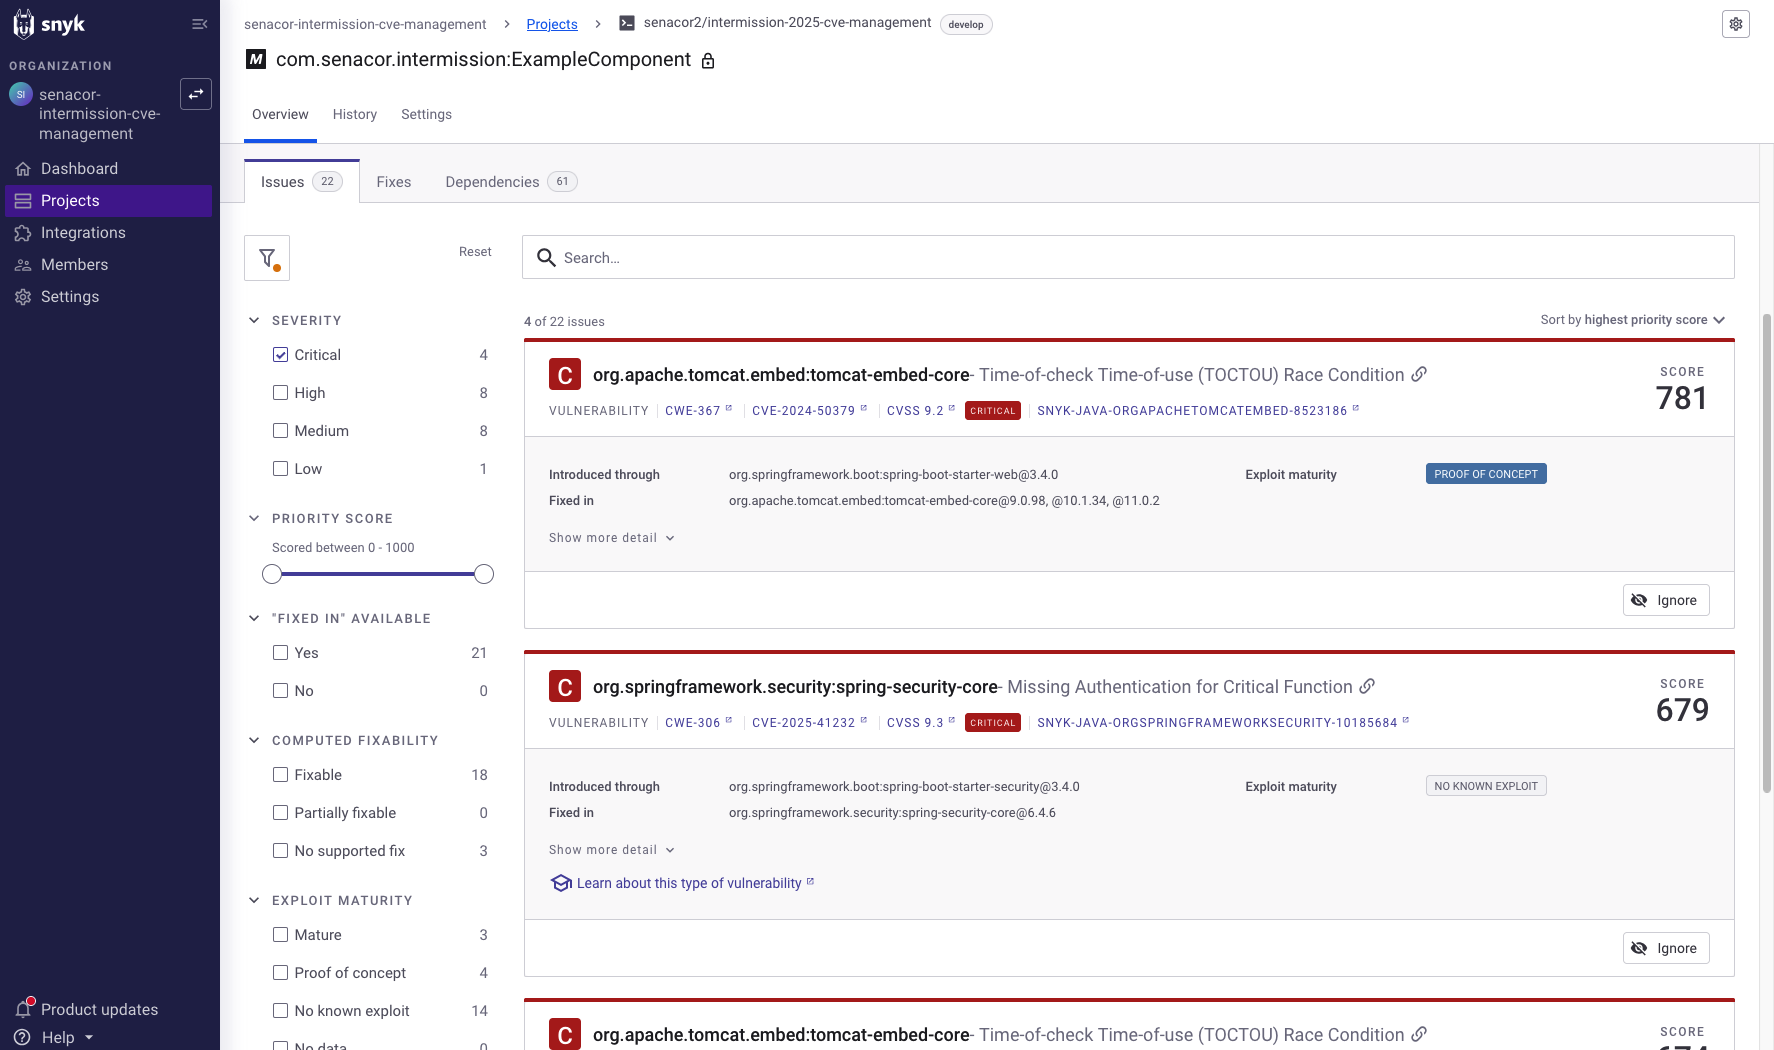The width and height of the screenshot is (1774, 1050).
Task: Check Yes under Fixed in available
Action: click(280, 653)
